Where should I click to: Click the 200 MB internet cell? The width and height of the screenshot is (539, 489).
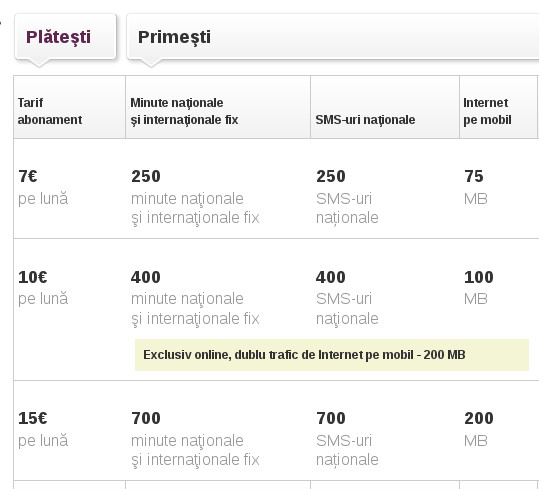click(478, 429)
